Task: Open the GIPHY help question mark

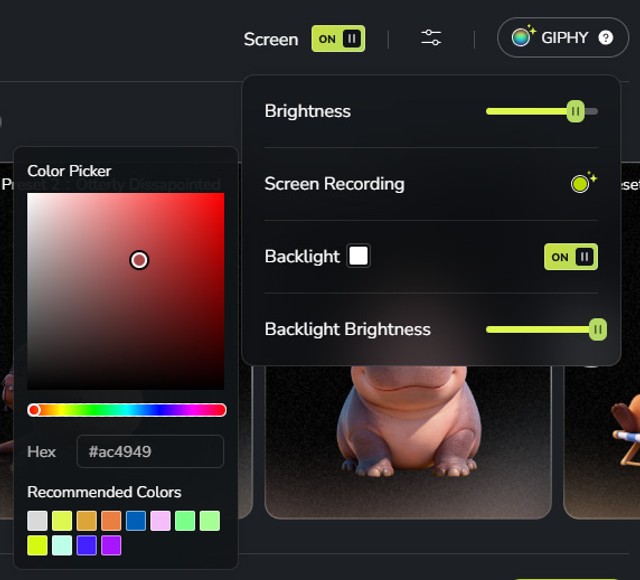Action: [x=606, y=38]
